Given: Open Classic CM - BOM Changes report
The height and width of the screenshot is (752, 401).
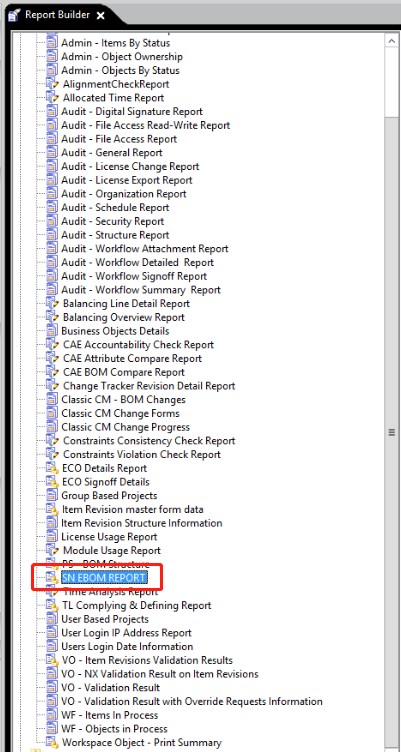Looking at the screenshot, I should 123,400.
